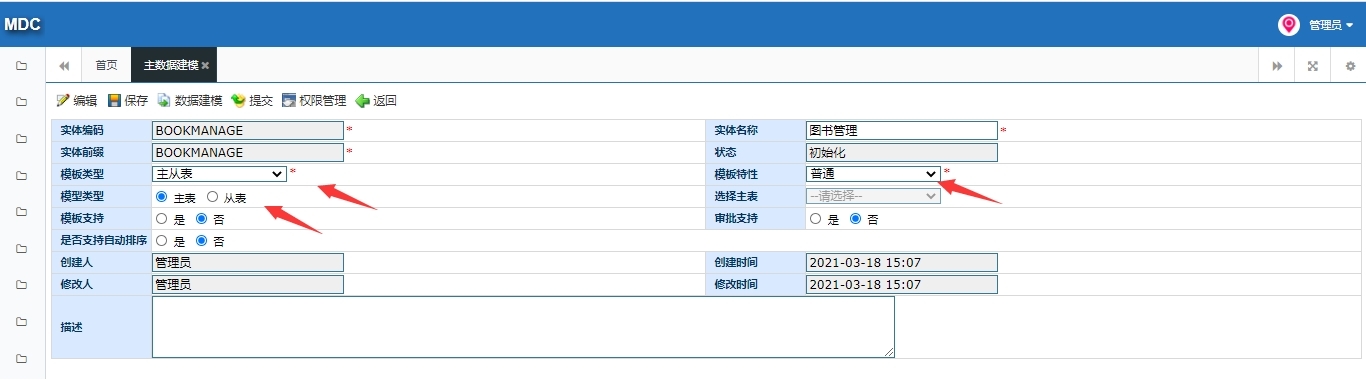Close the 主数据建模 tab with its x
This screenshot has width=1366, height=381.
coord(205,66)
